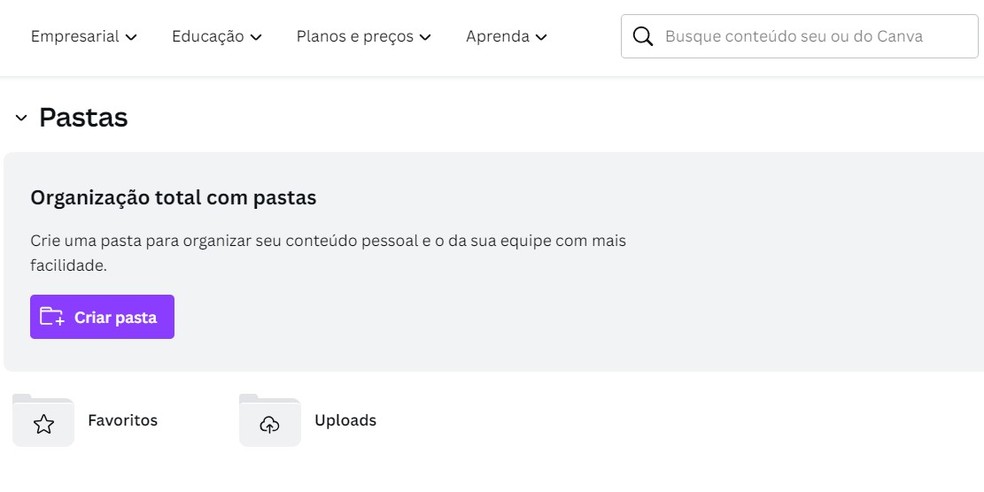The height and width of the screenshot is (492, 984).
Task: Open the Planos e preços menu
Action: [x=364, y=36]
